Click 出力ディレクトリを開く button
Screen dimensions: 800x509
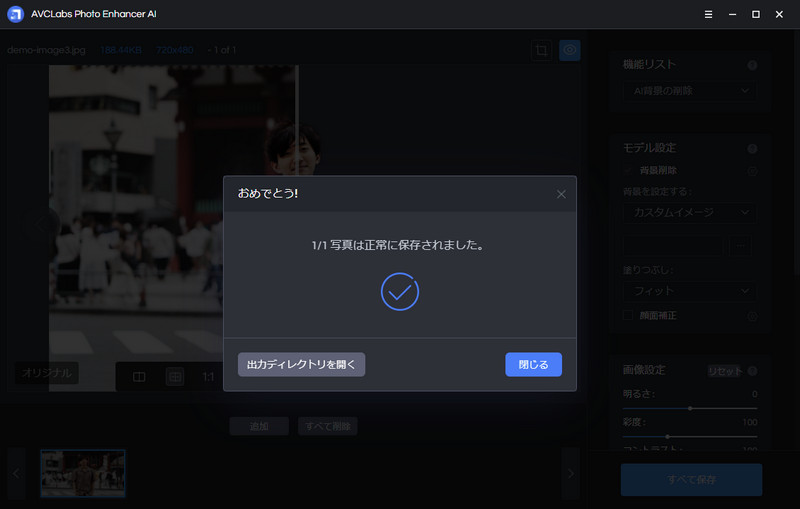click(301, 365)
